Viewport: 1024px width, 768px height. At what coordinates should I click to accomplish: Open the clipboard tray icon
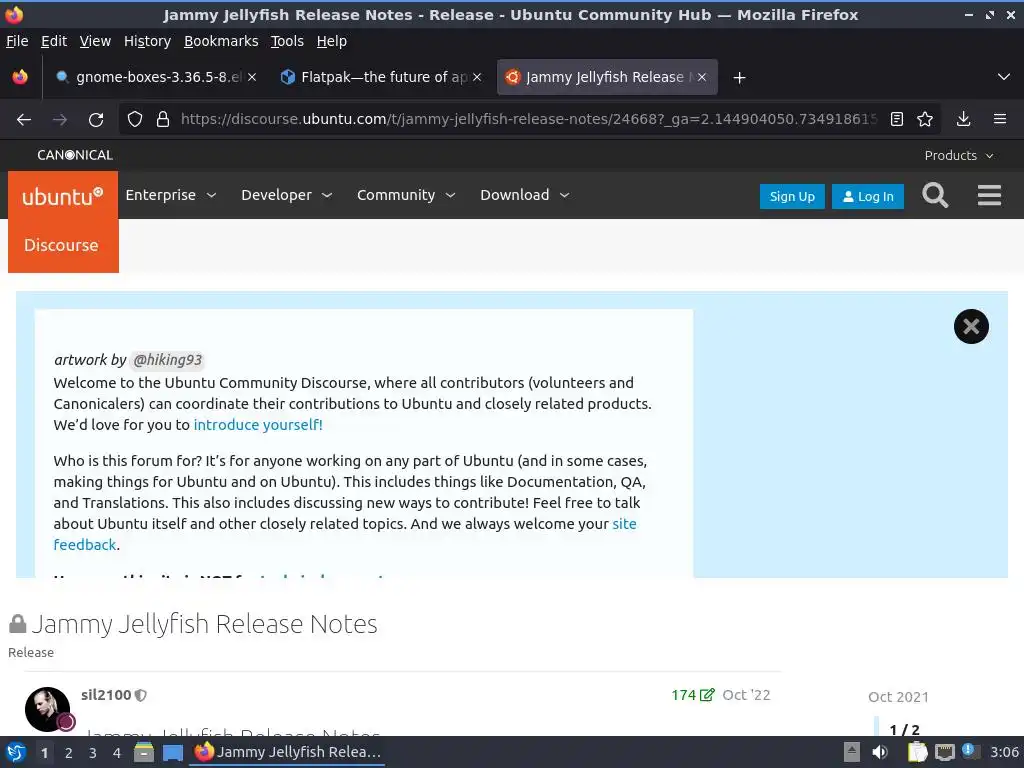pos(917,752)
